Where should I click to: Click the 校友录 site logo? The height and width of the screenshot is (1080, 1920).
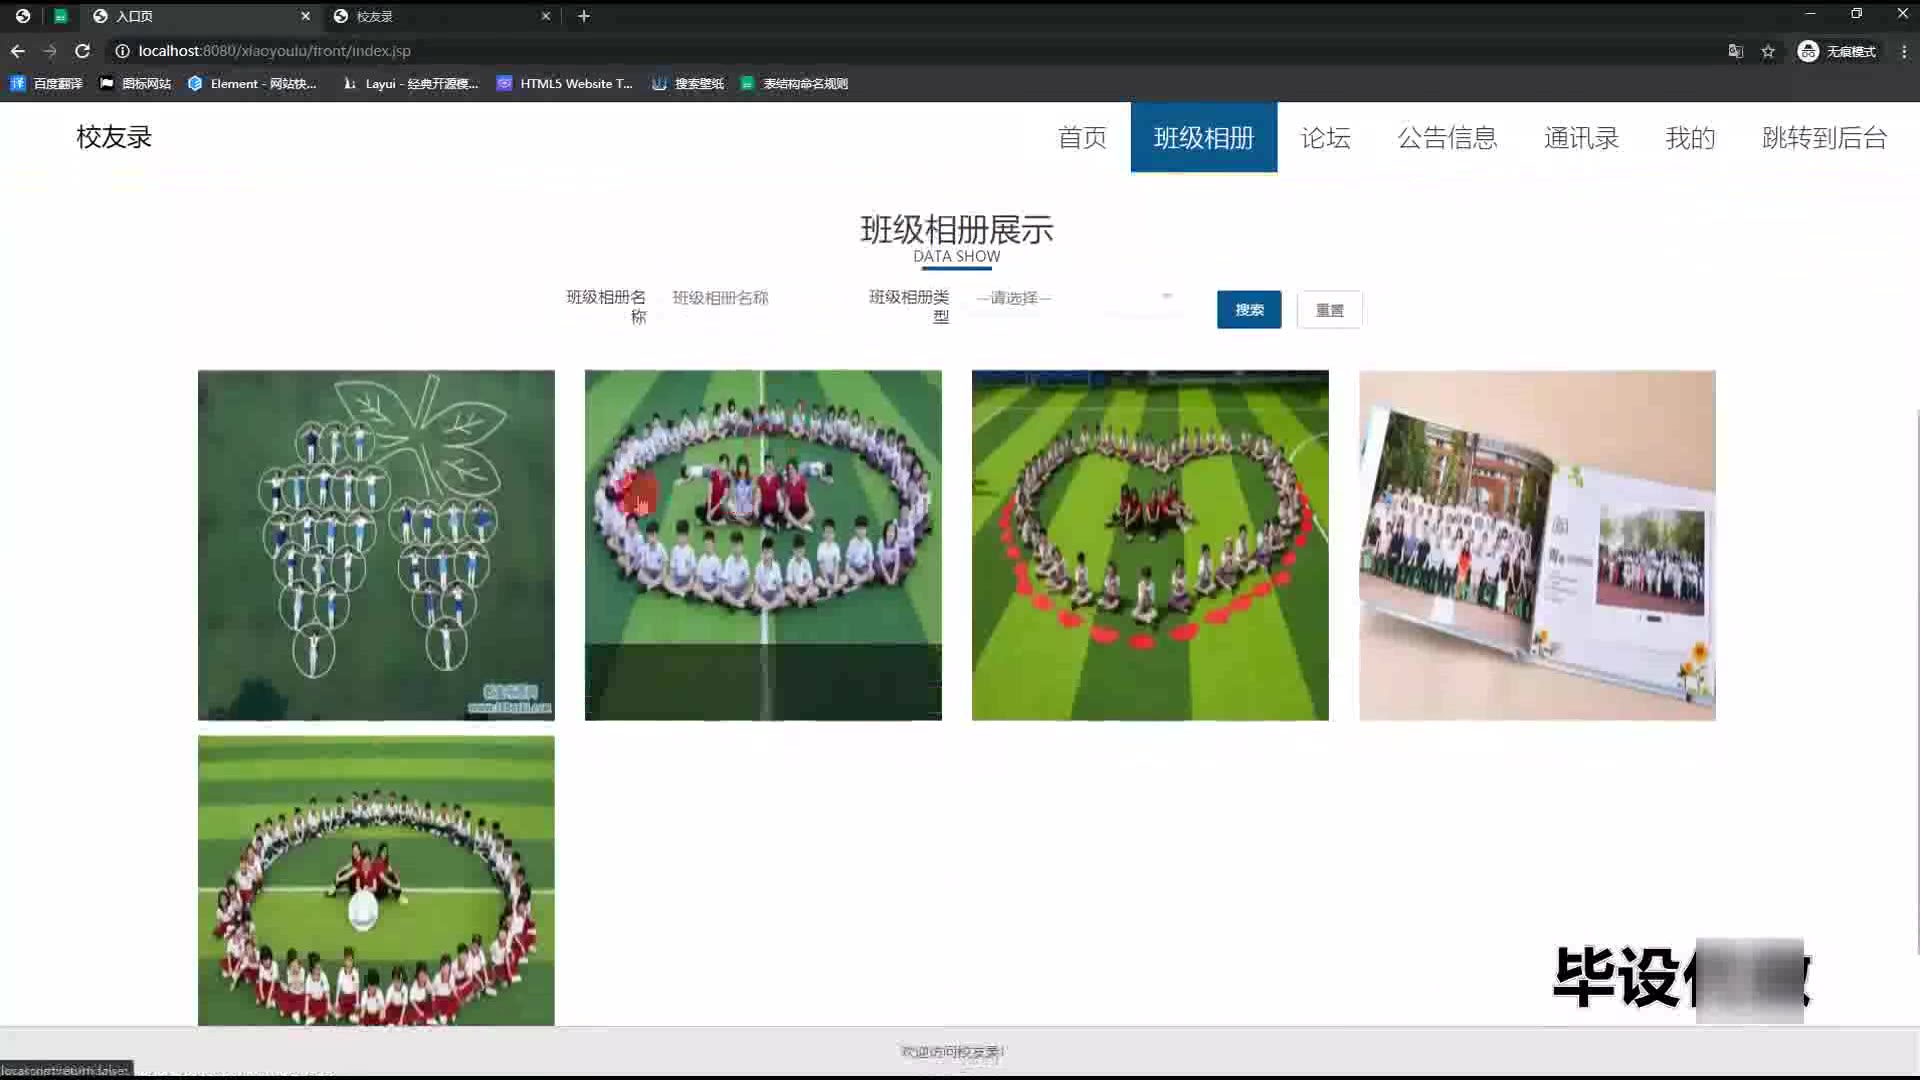pyautogui.click(x=114, y=137)
